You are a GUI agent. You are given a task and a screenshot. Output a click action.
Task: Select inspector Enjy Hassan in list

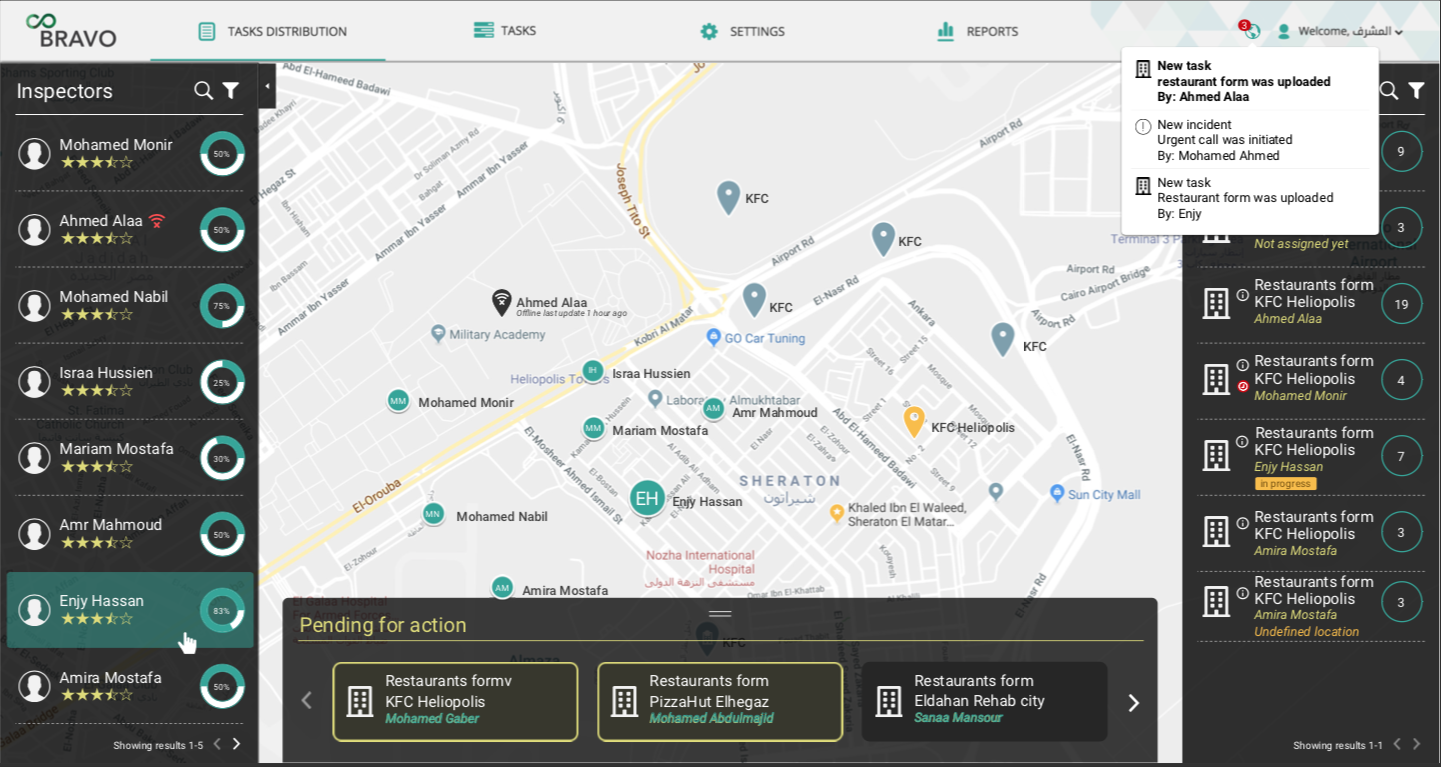[x=130, y=610]
